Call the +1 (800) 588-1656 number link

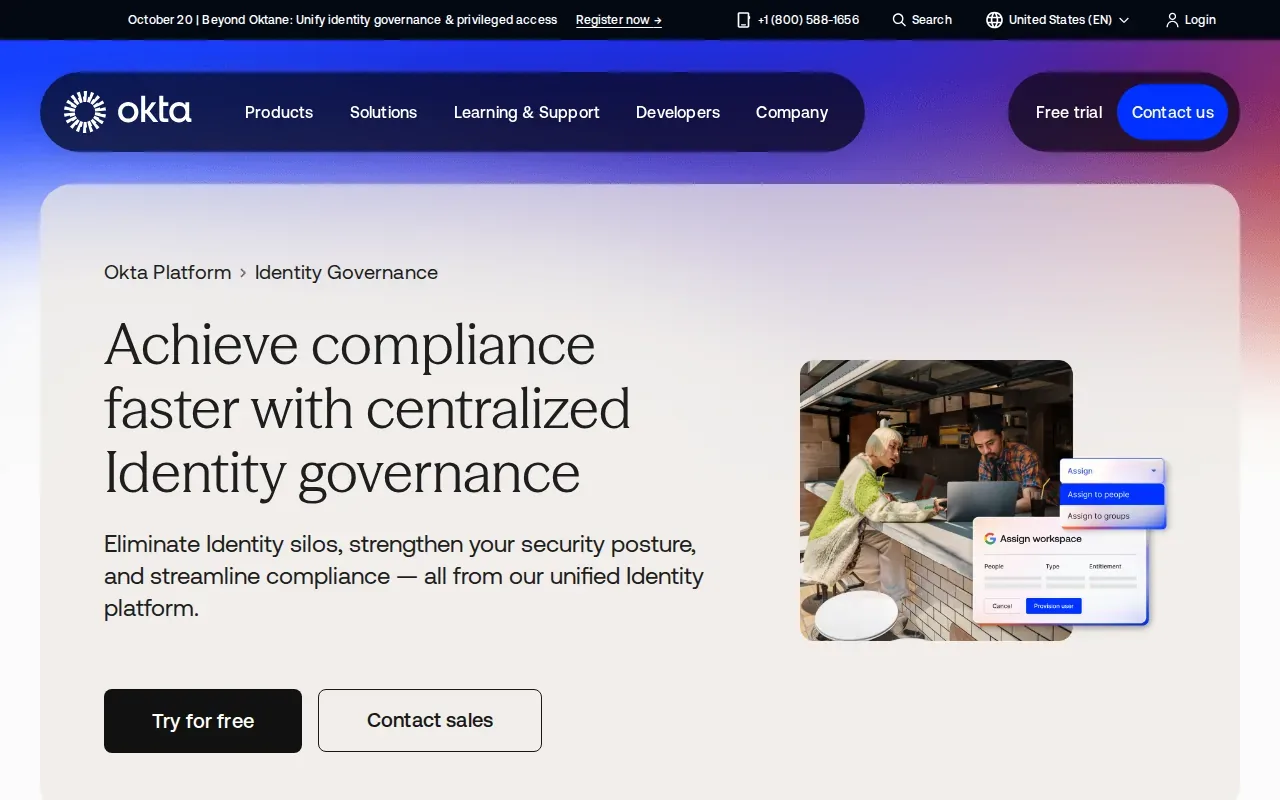pyautogui.click(x=808, y=20)
